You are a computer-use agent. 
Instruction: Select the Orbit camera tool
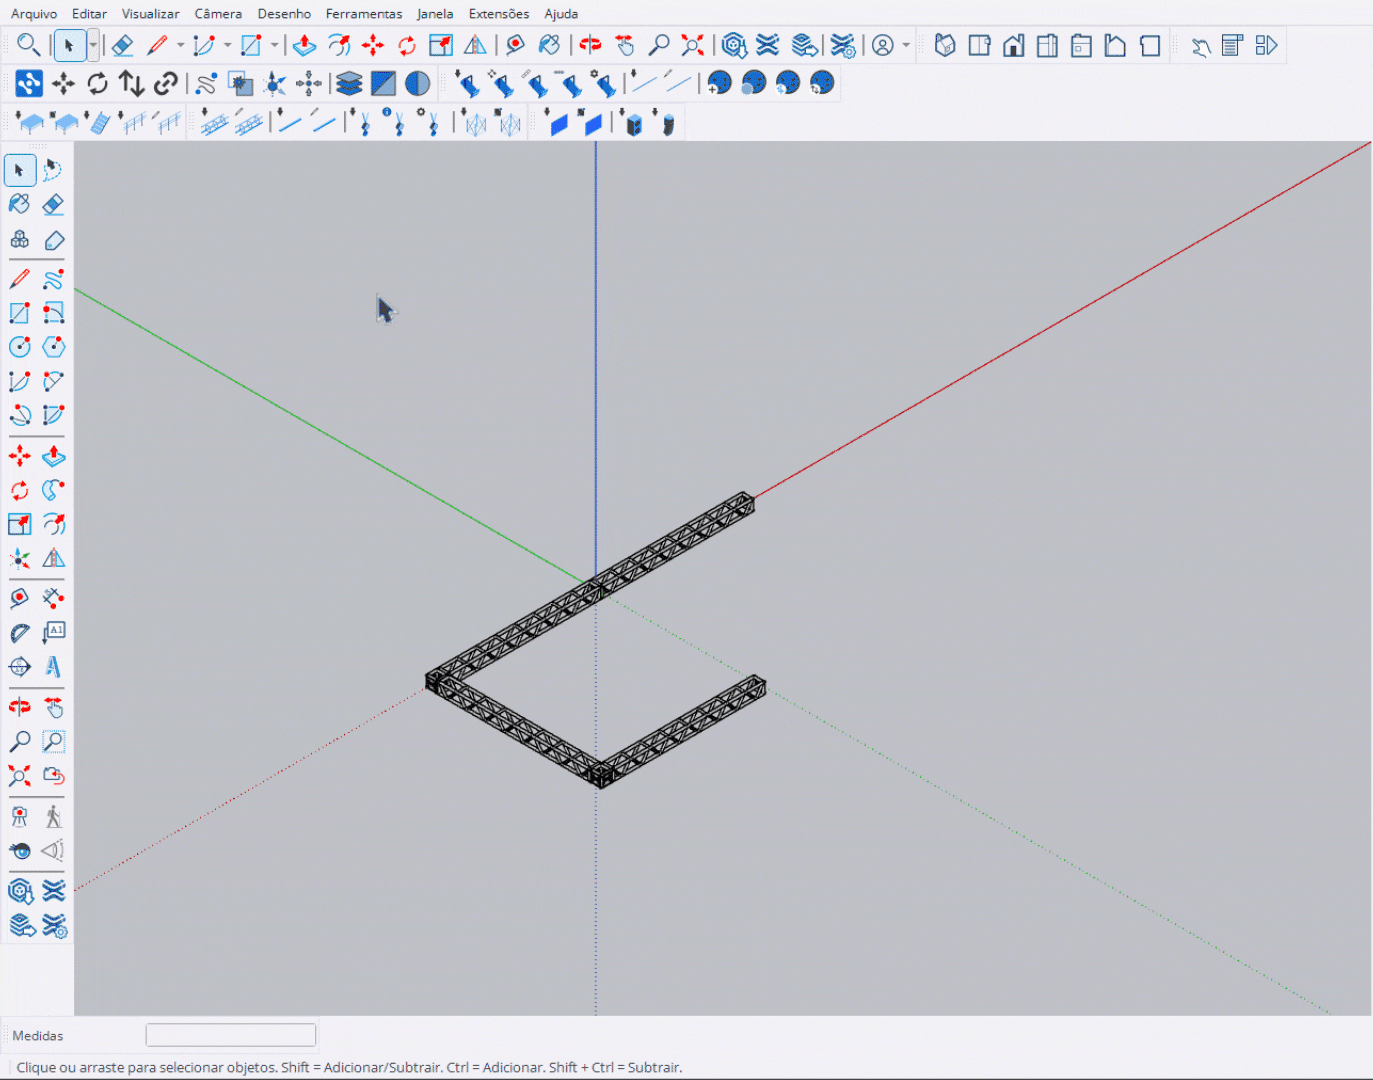tap(18, 705)
